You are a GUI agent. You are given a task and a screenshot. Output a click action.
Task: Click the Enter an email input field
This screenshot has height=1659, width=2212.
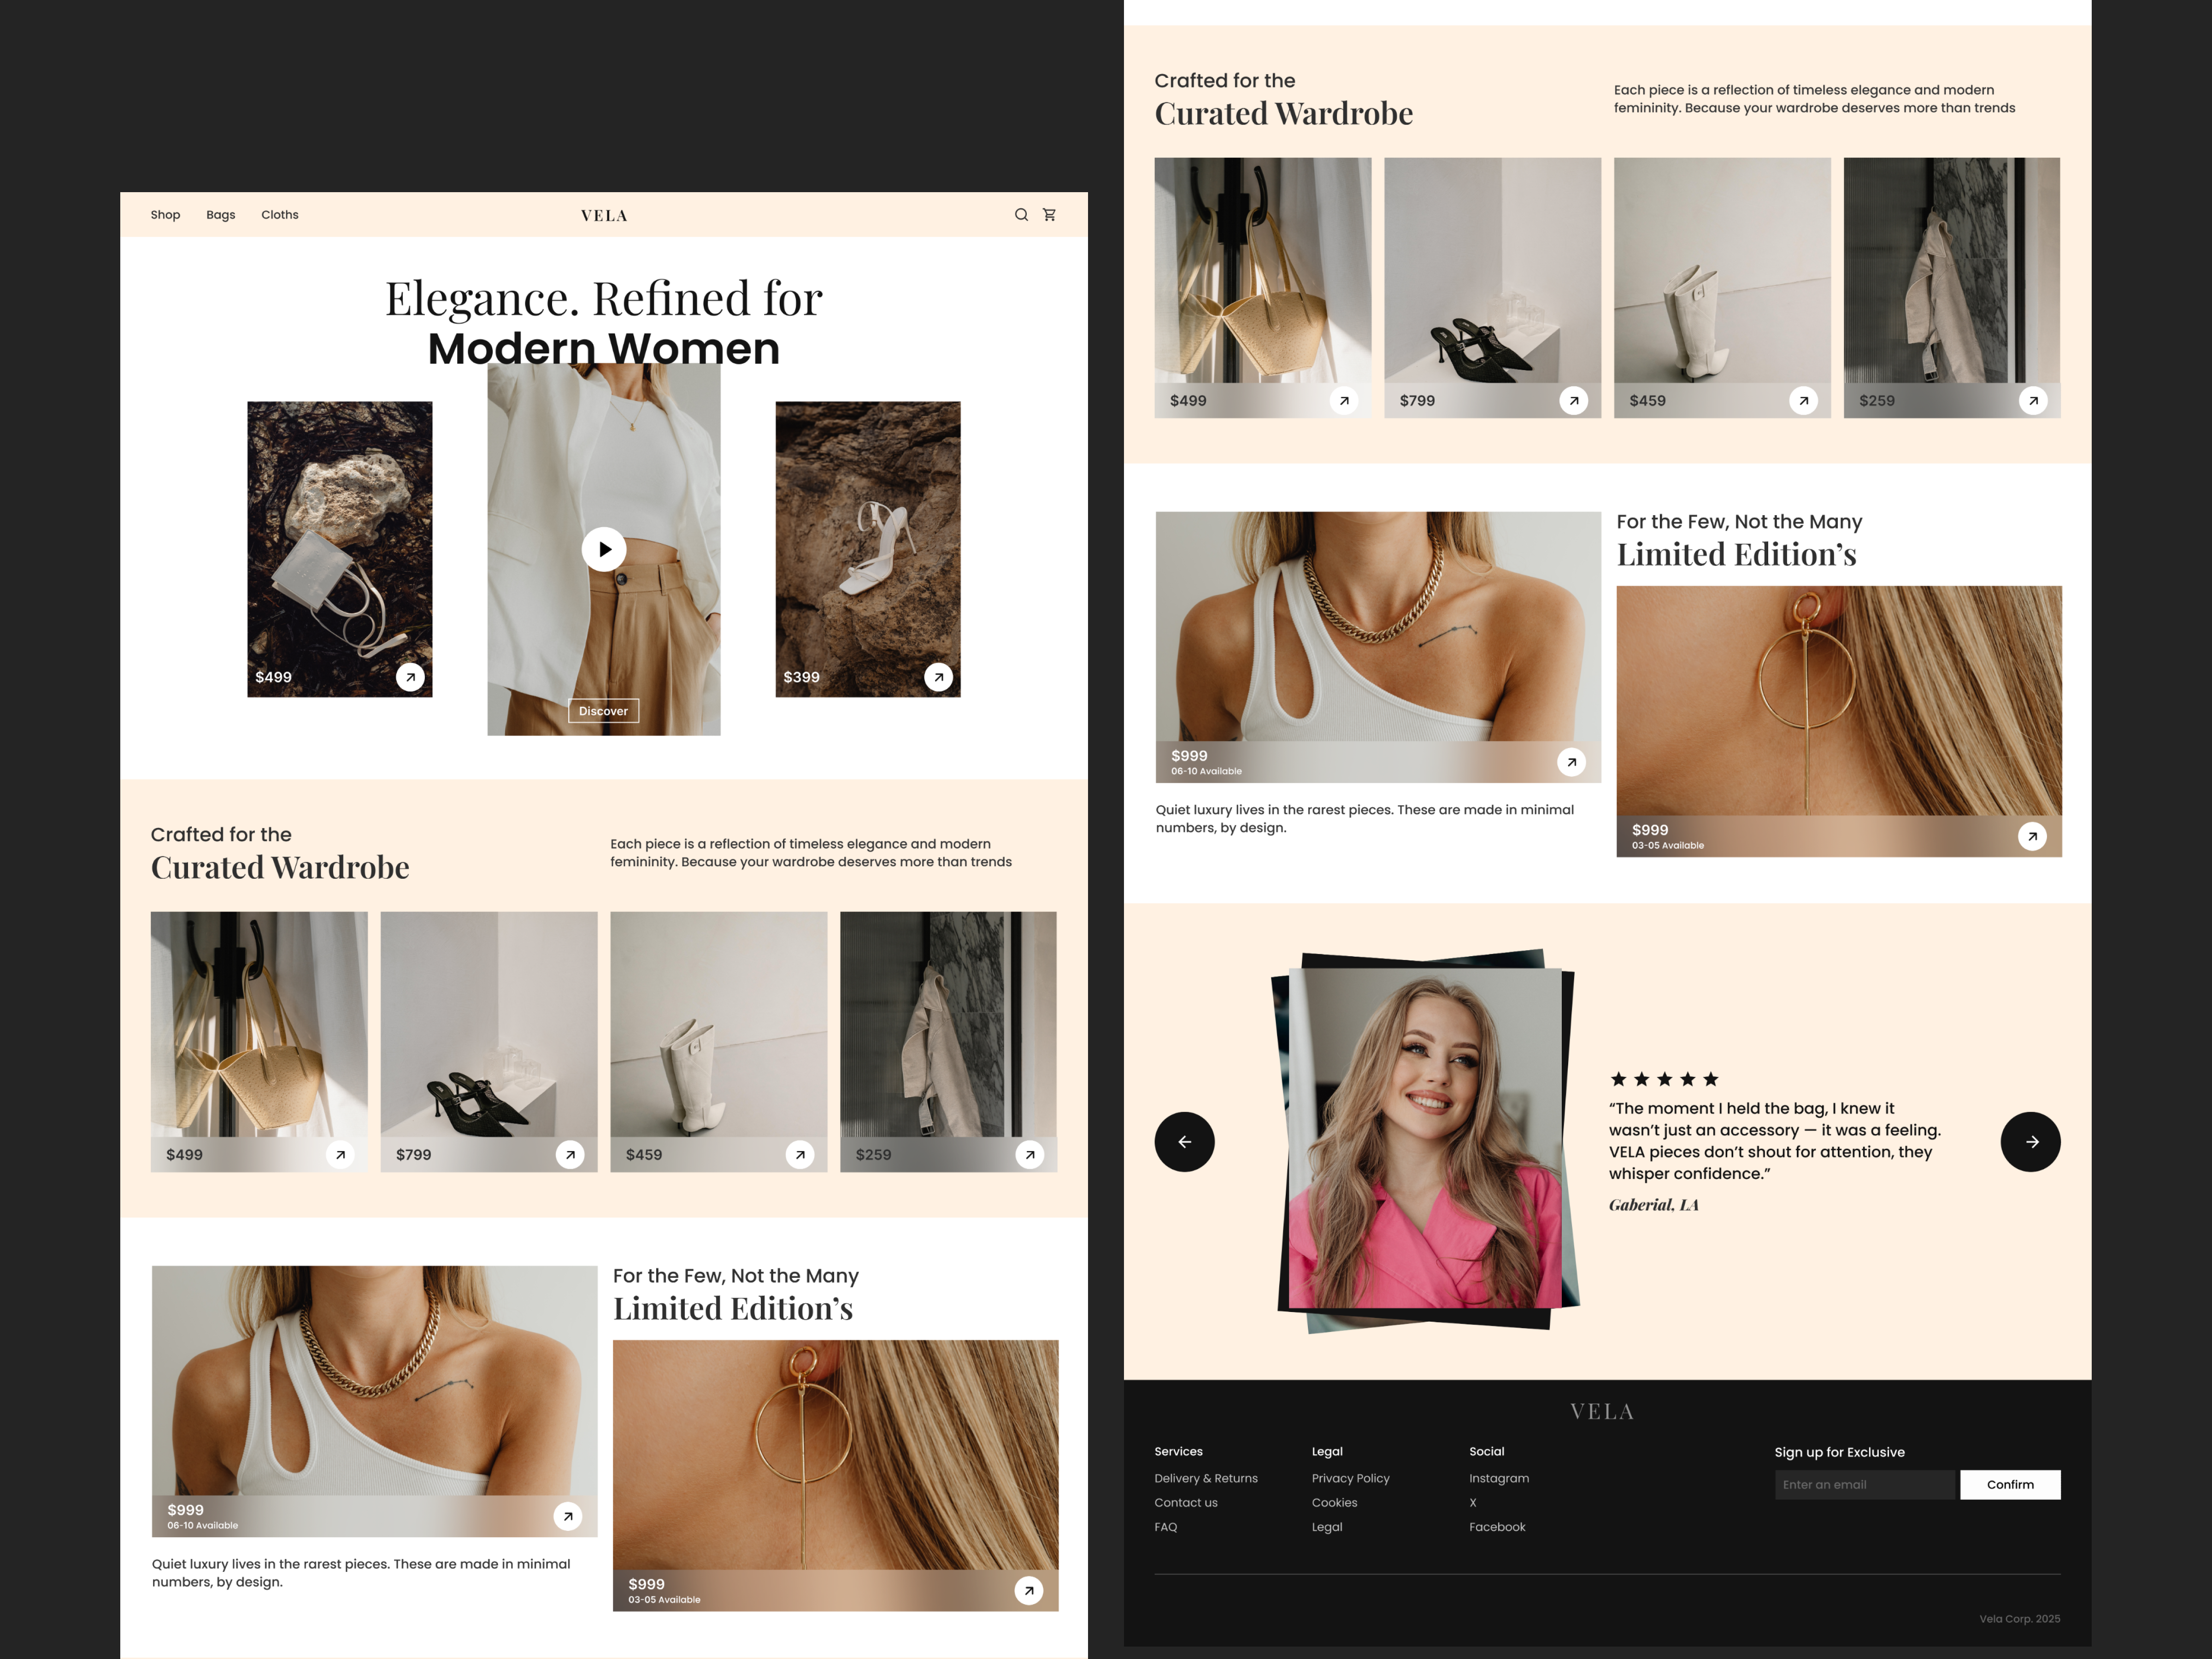click(x=1865, y=1484)
